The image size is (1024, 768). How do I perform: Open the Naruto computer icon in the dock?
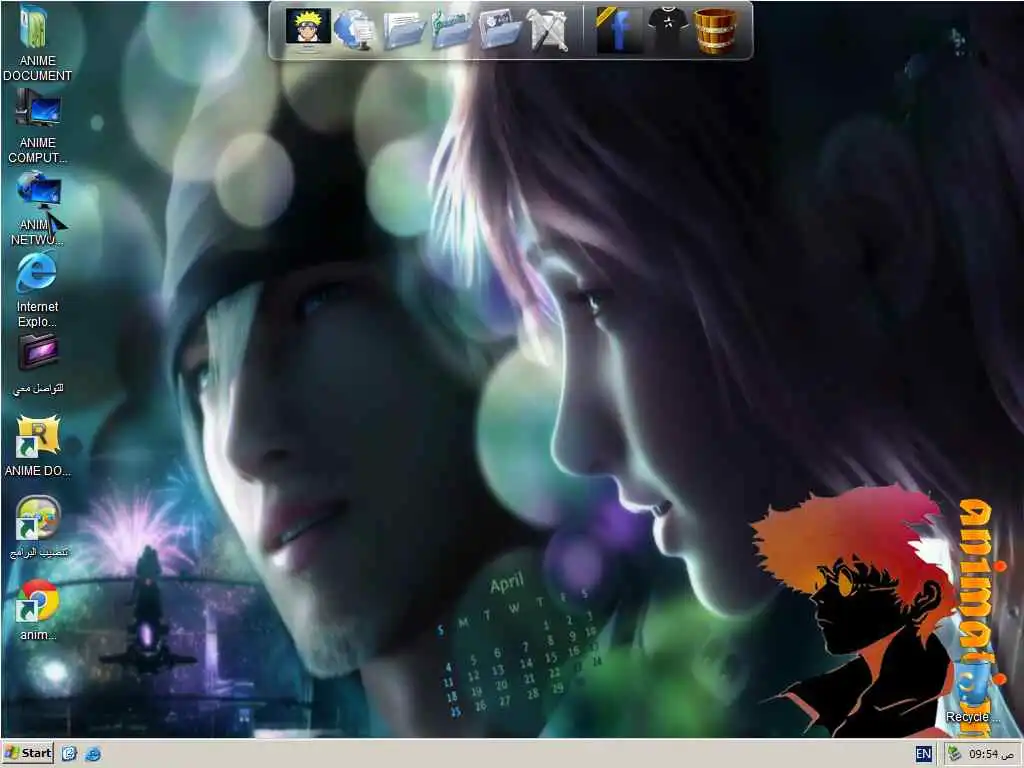[x=308, y=29]
